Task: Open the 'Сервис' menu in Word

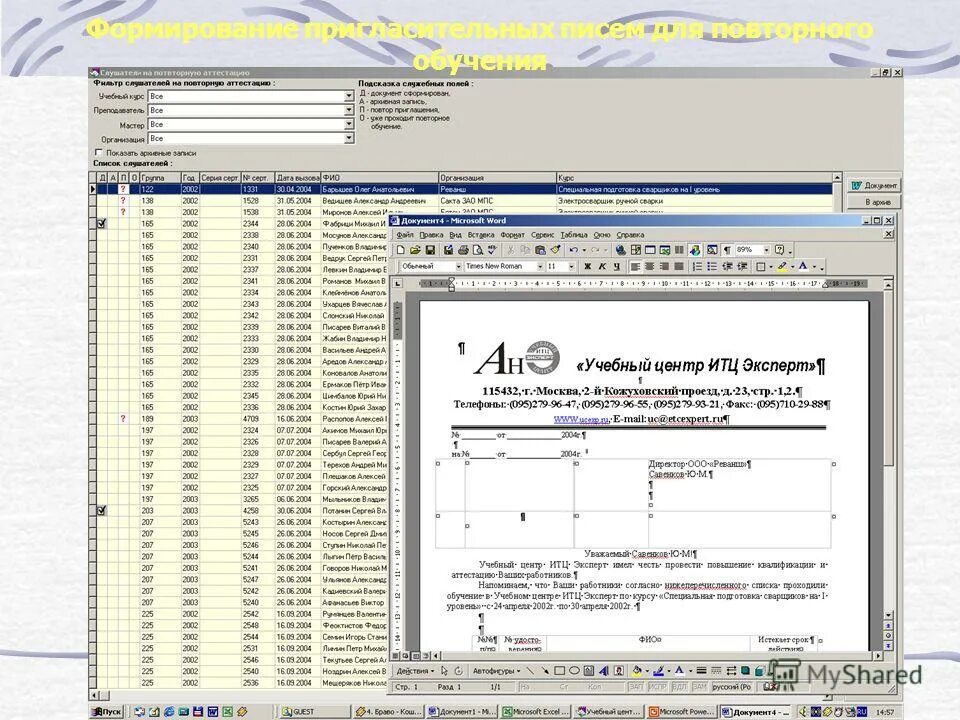Action: point(542,234)
